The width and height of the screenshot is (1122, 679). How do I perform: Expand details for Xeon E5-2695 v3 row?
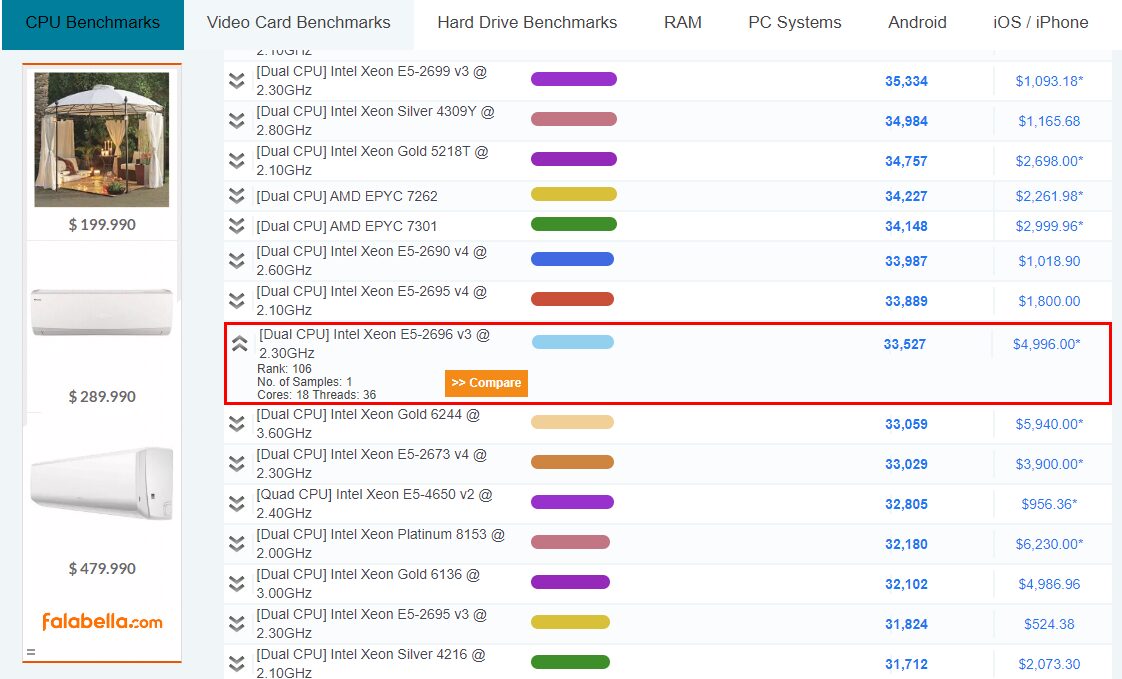coord(237,625)
